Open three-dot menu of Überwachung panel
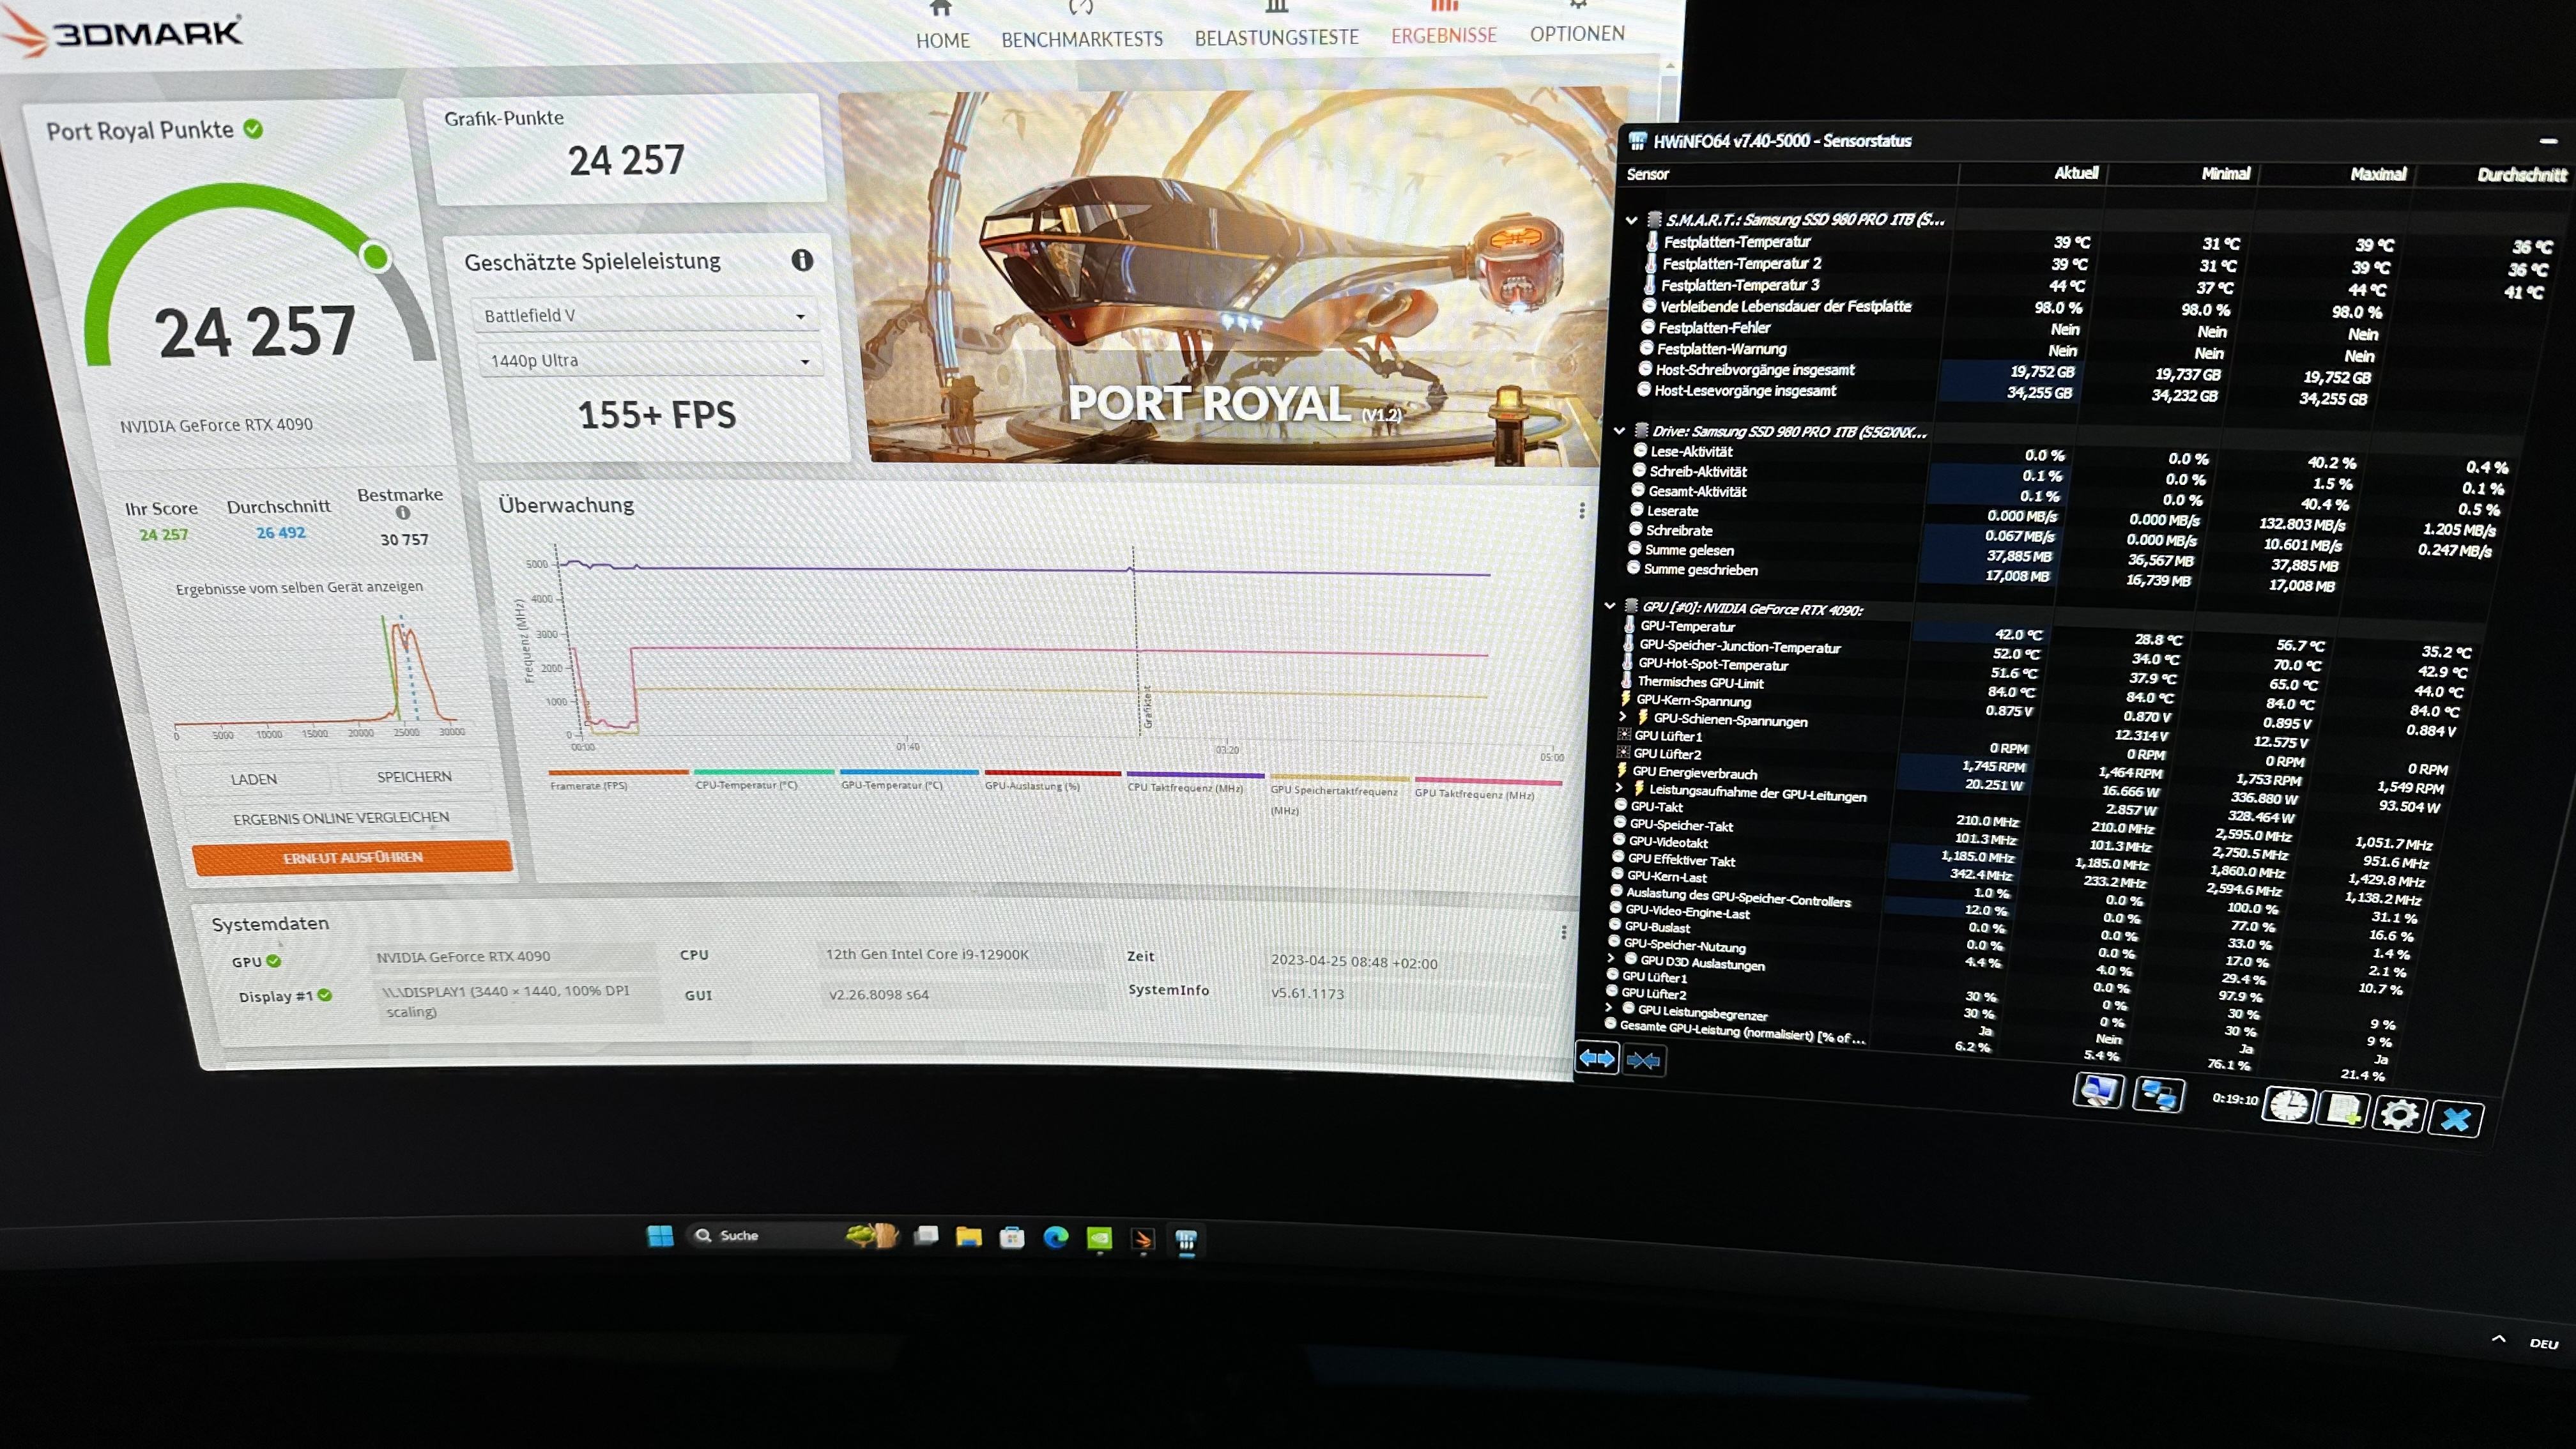 click(1581, 511)
